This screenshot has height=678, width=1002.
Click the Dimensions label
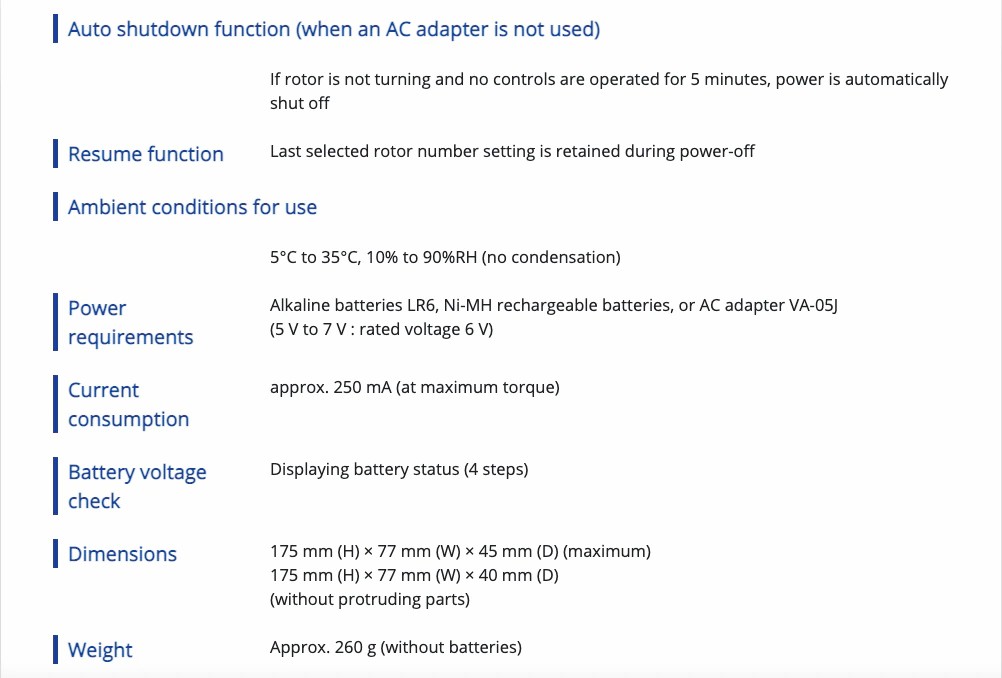(122, 554)
